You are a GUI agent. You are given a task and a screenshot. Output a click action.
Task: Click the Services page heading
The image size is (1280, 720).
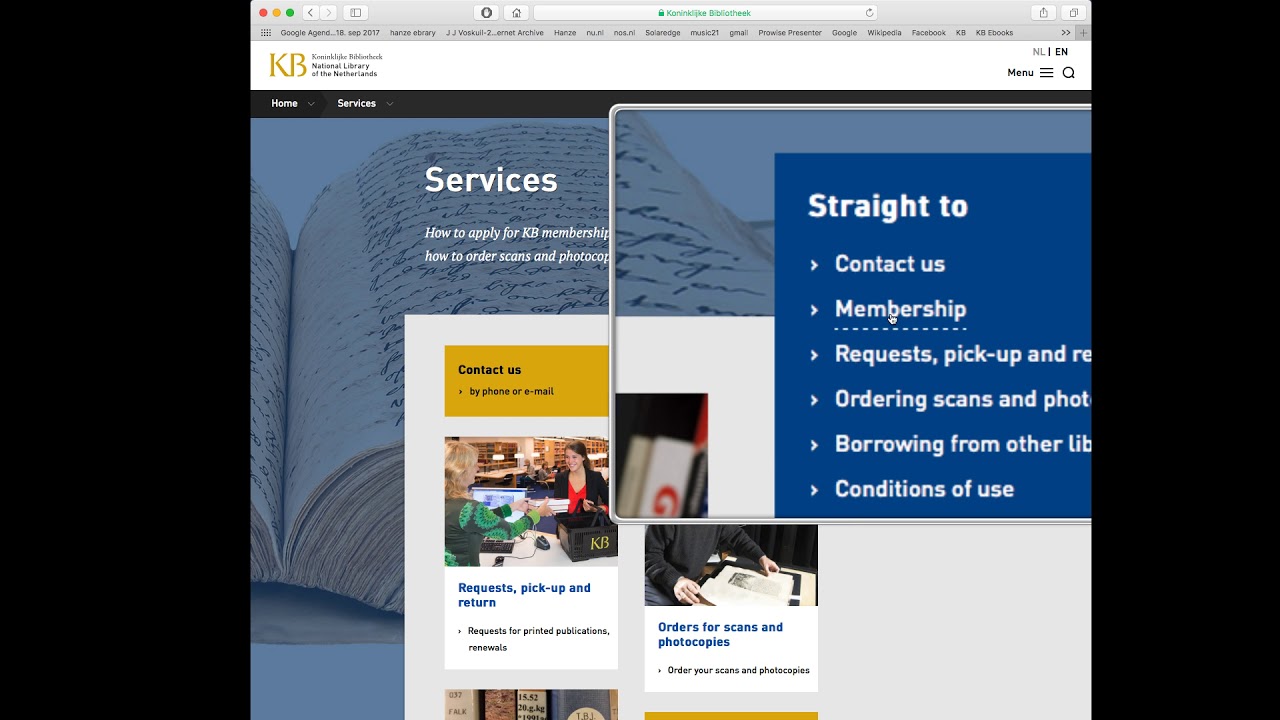click(491, 180)
